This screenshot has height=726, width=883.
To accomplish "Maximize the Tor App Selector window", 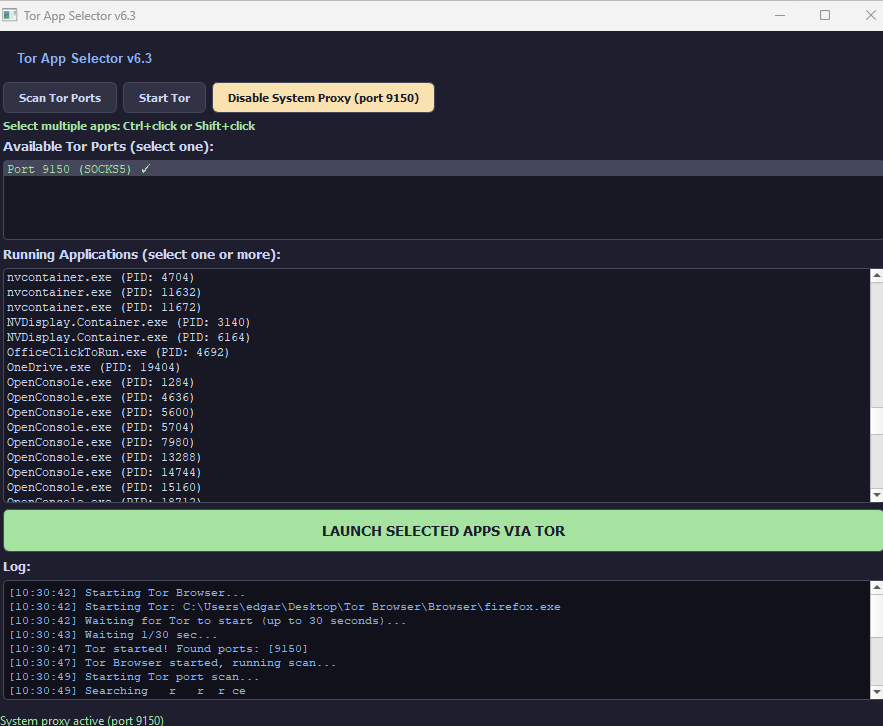I will (825, 15).
